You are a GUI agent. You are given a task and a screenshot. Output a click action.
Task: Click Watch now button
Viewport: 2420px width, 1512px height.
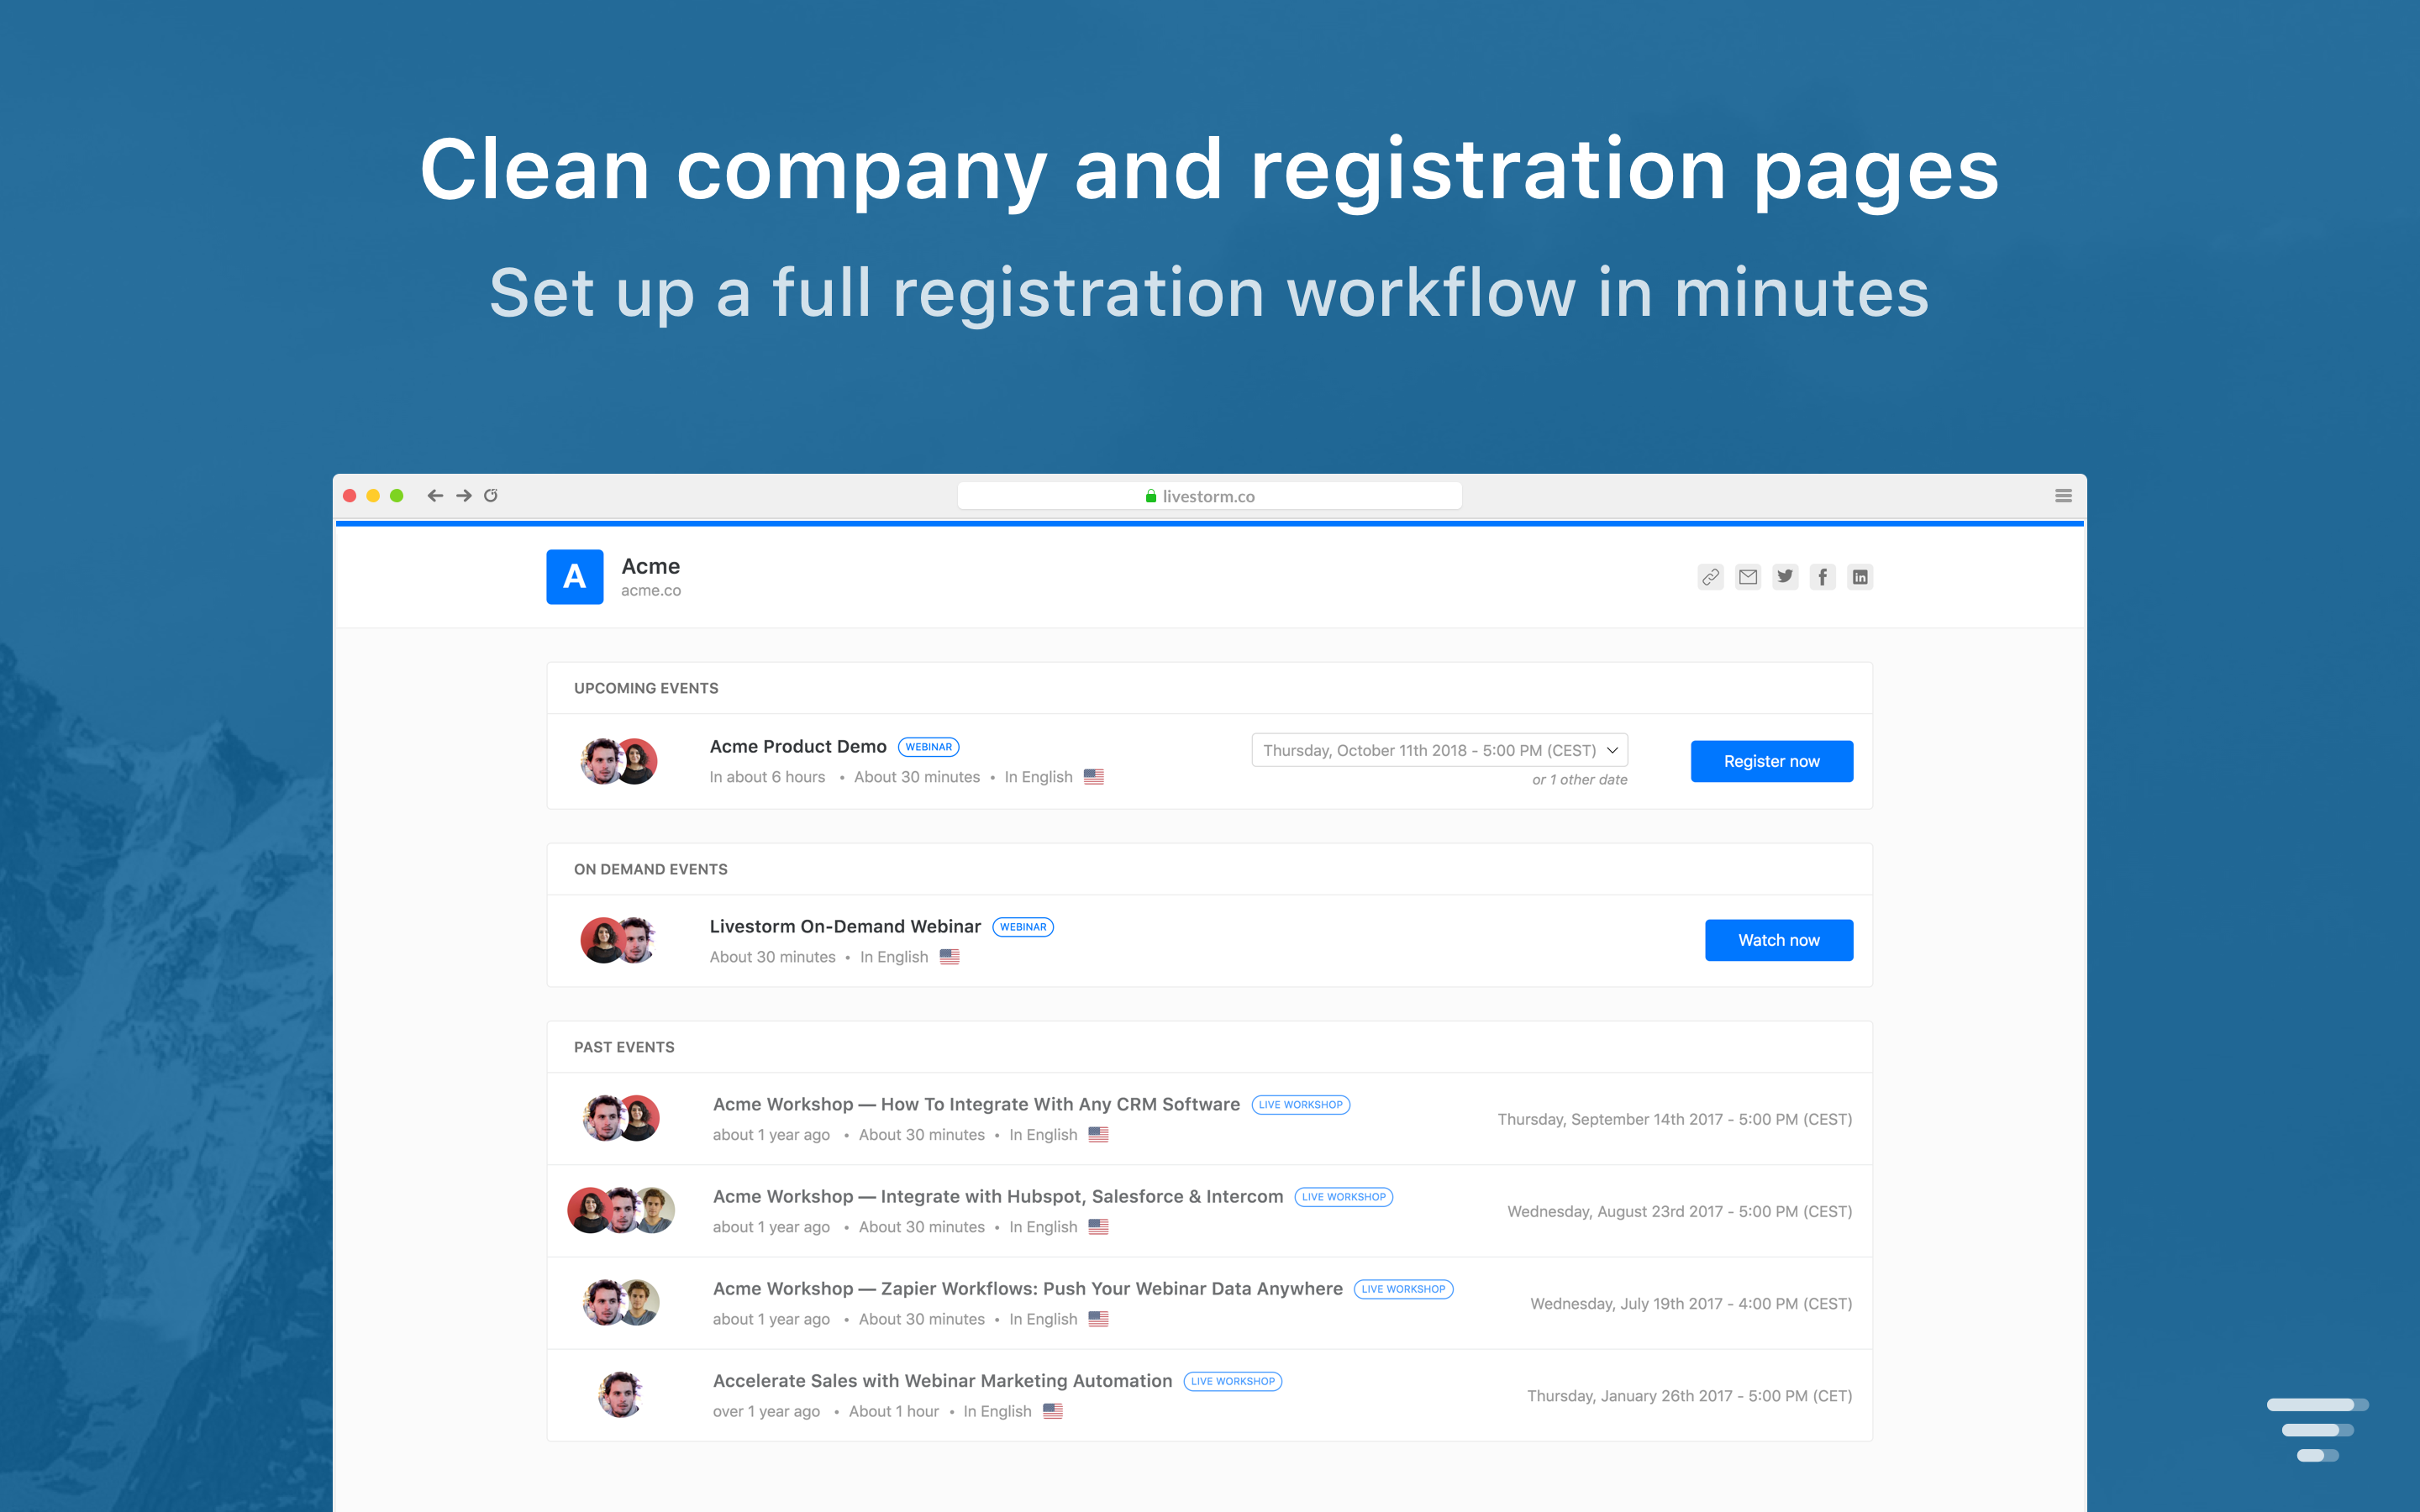pyautogui.click(x=1778, y=940)
